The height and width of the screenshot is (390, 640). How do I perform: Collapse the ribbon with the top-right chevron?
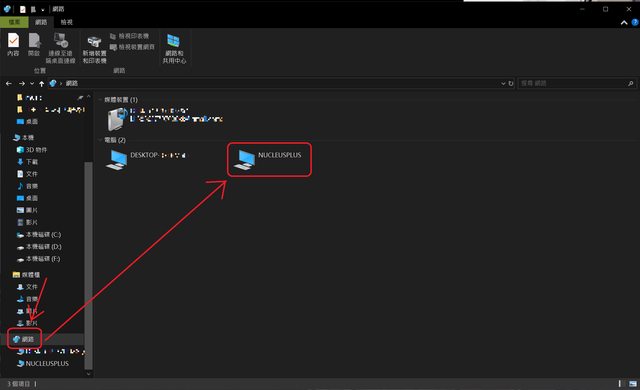point(624,22)
